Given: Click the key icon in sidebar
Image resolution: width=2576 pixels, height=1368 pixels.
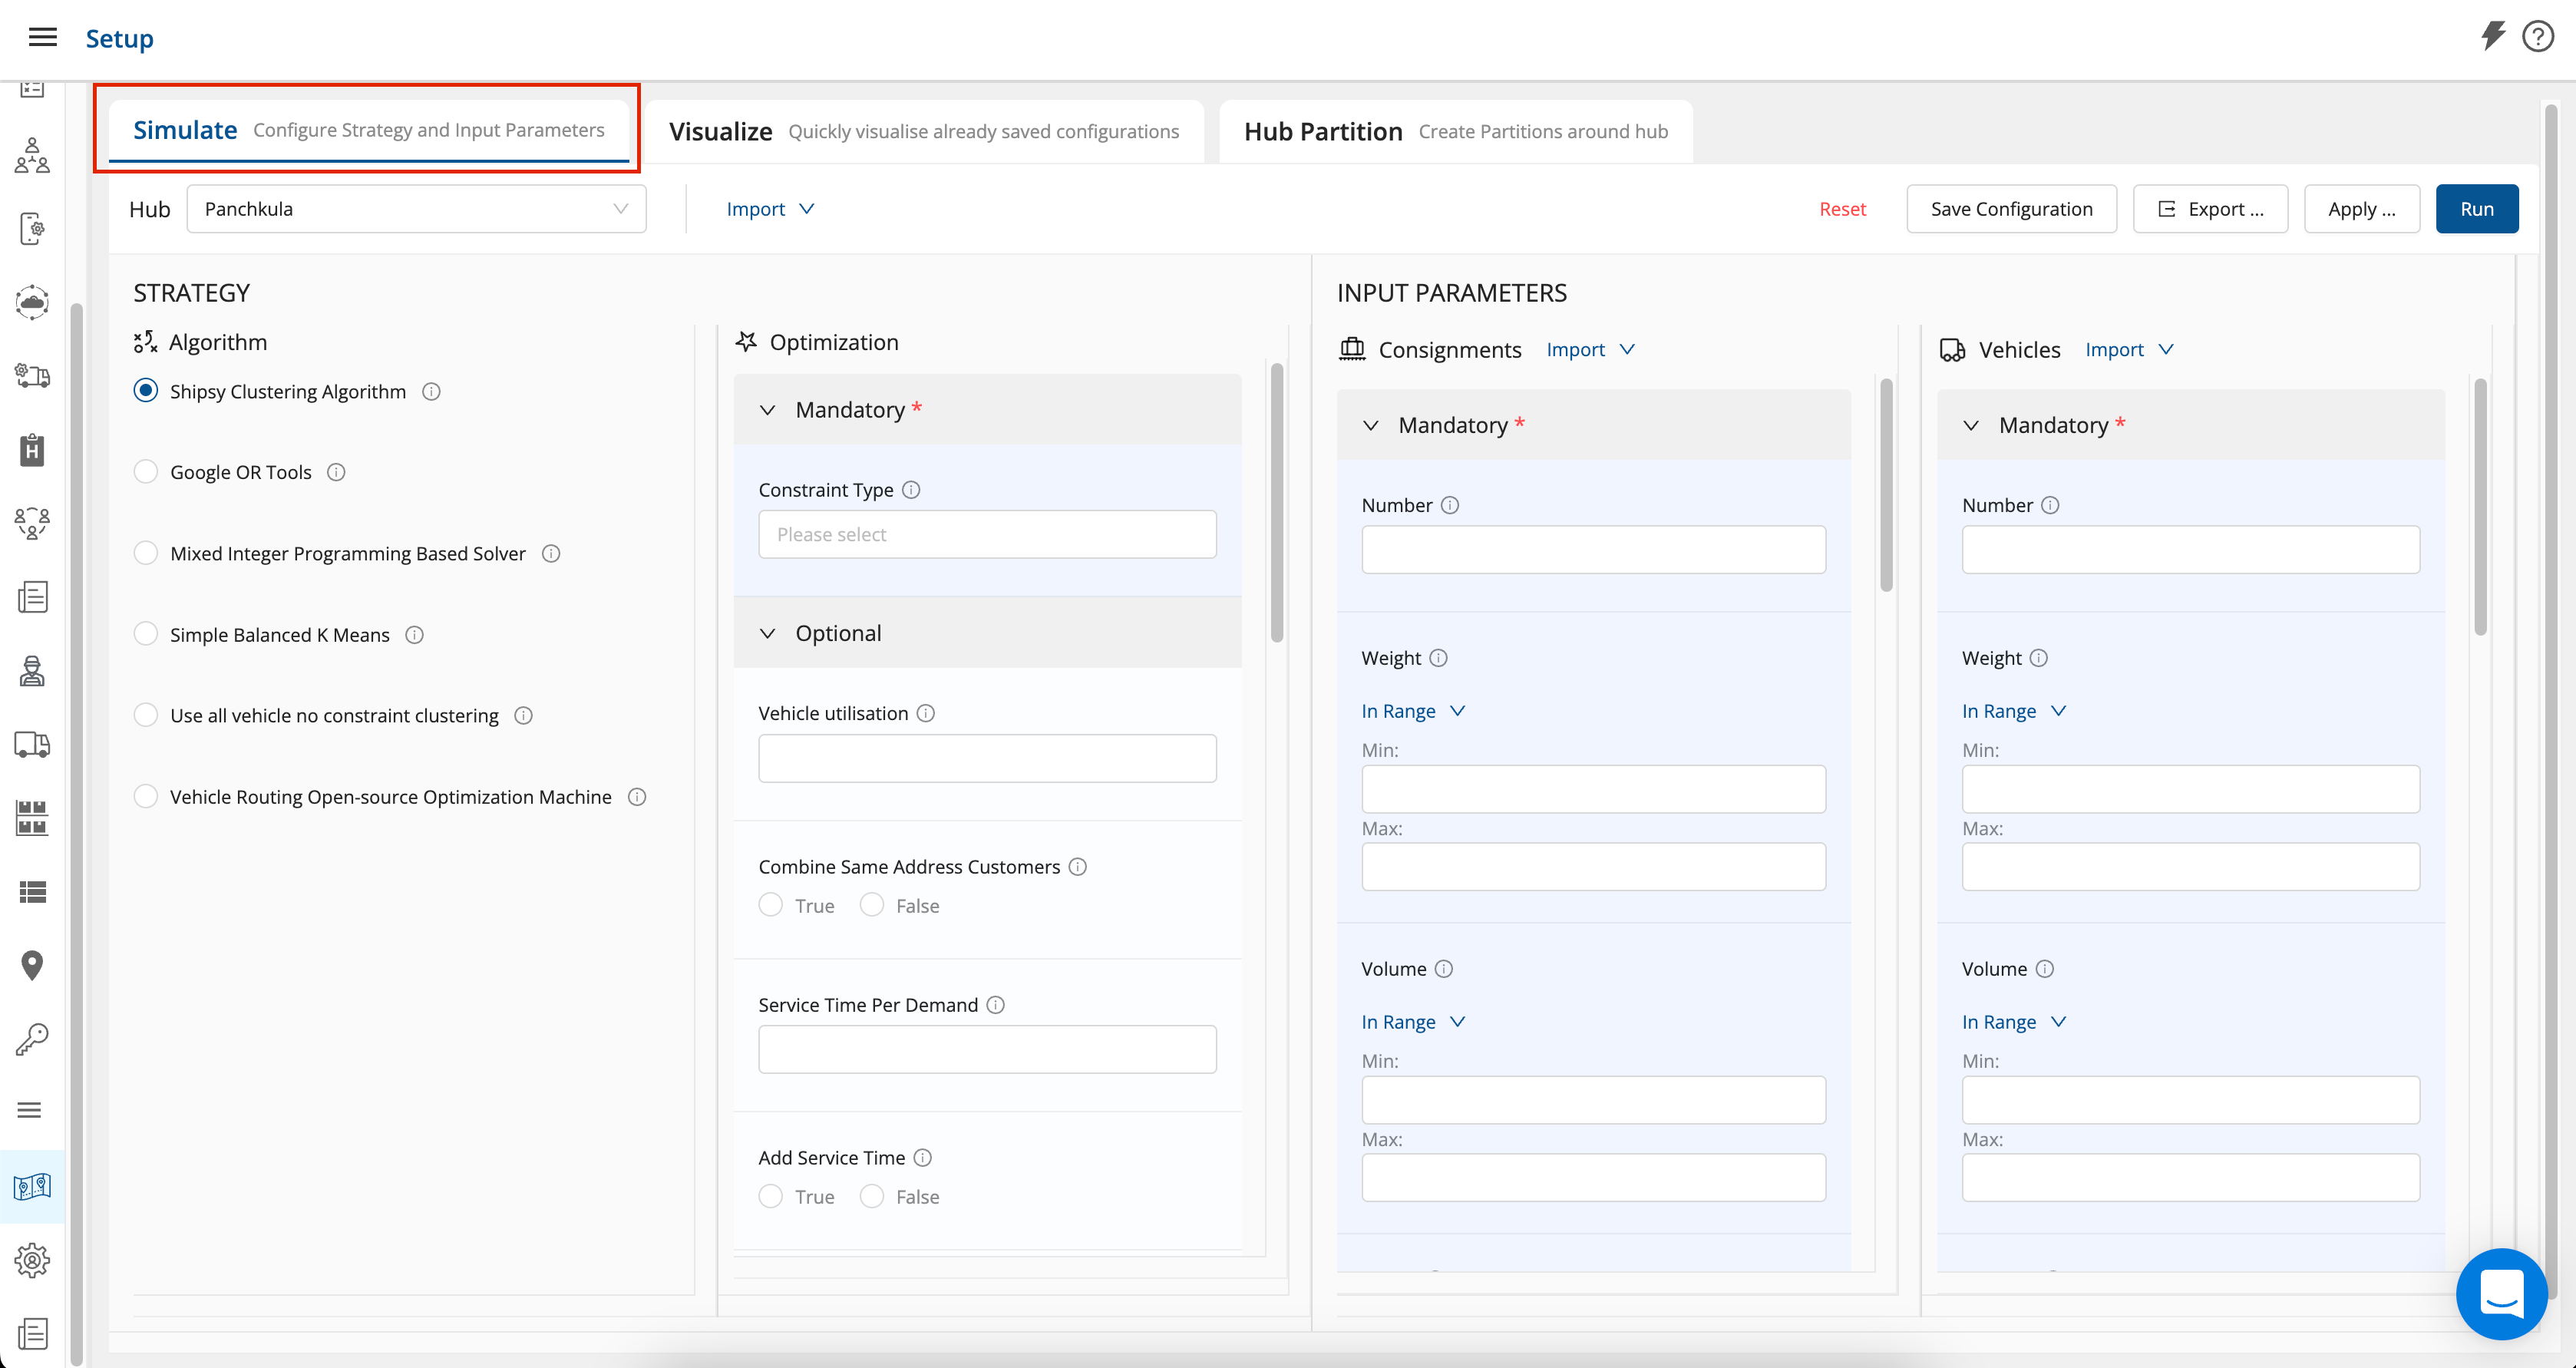Looking at the screenshot, I should (x=32, y=1039).
